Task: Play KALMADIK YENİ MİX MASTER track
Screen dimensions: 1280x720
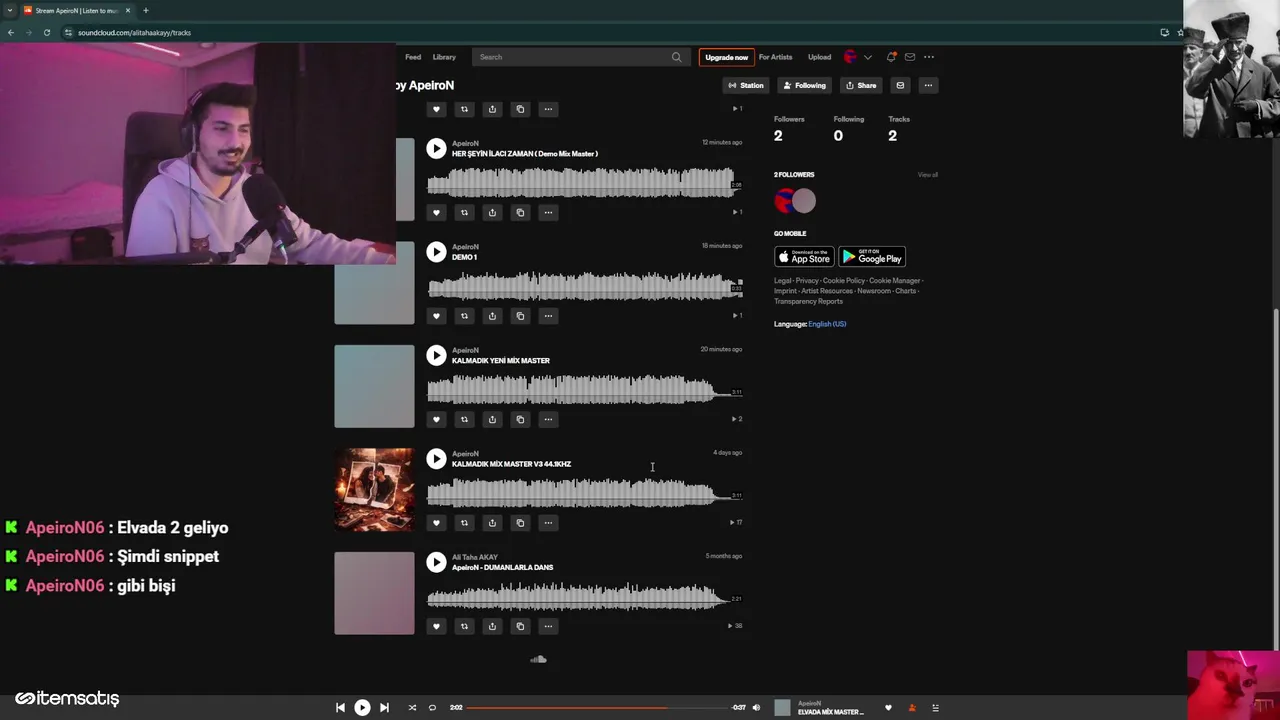Action: (x=436, y=355)
